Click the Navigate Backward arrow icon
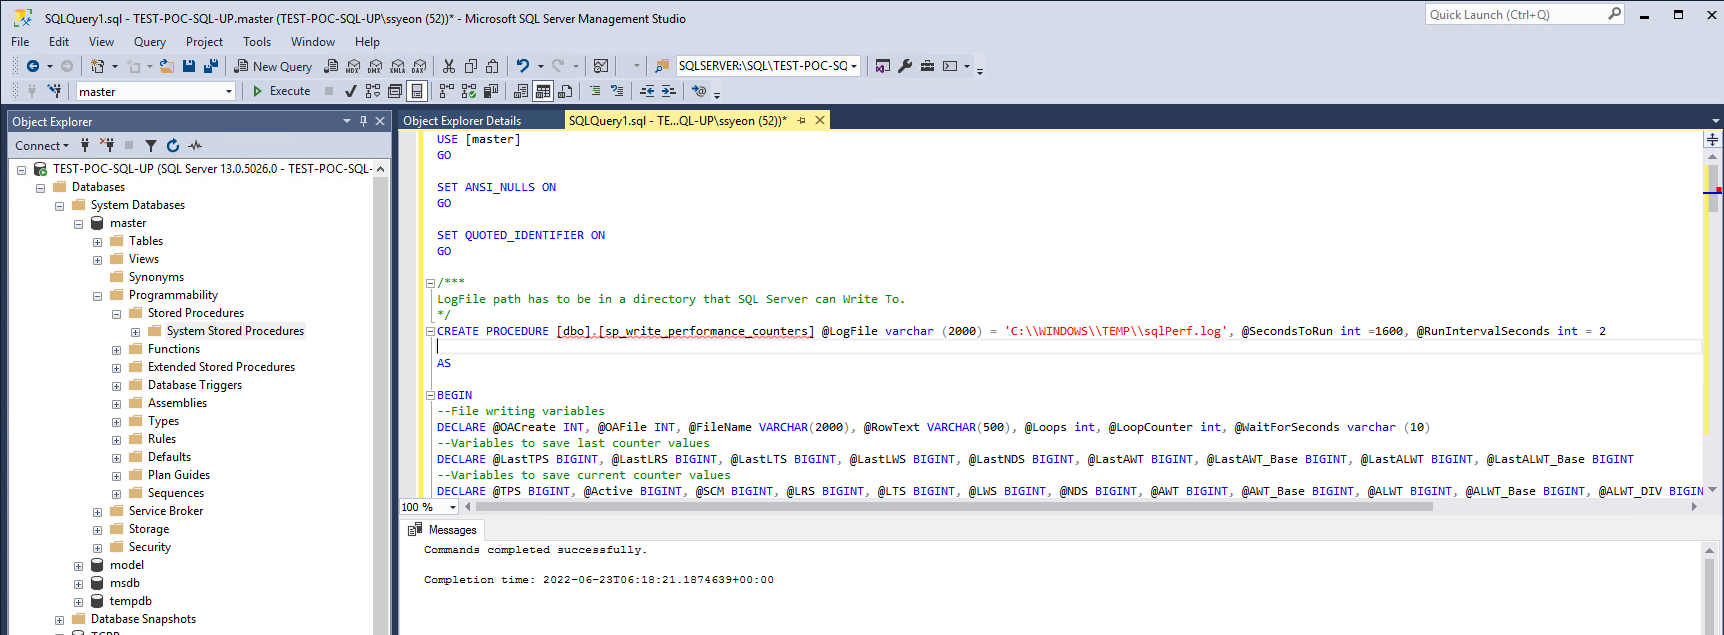Screen dimensions: 1724x635 click(33, 66)
